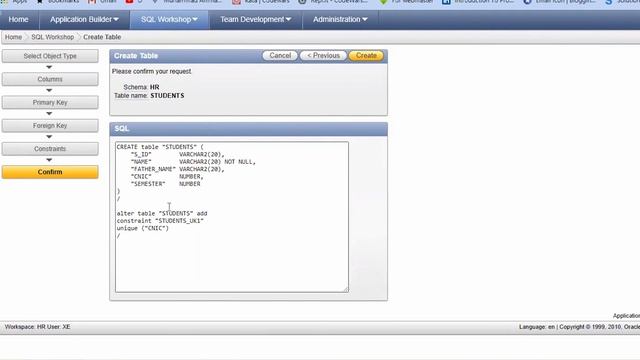Click the constraint "STUDENTS_UK1" line

160,221
